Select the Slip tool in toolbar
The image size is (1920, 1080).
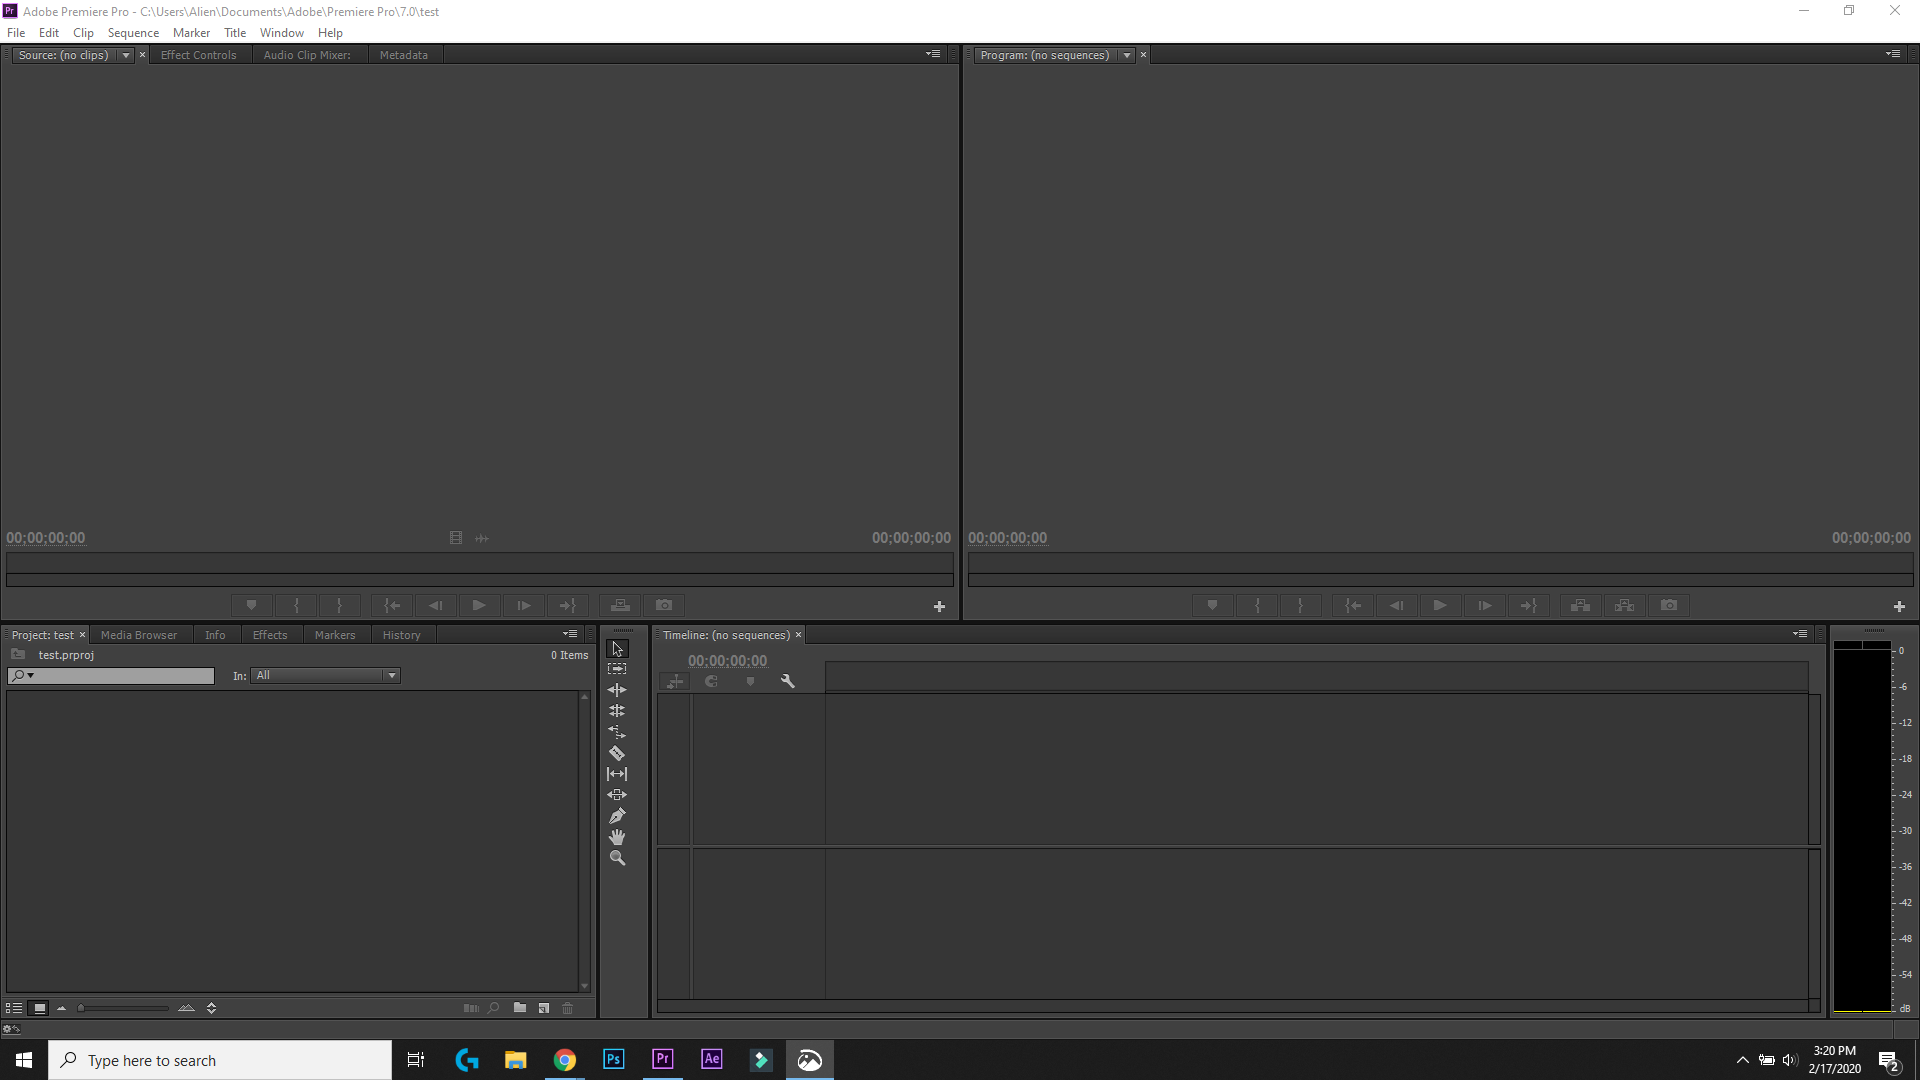click(x=616, y=774)
